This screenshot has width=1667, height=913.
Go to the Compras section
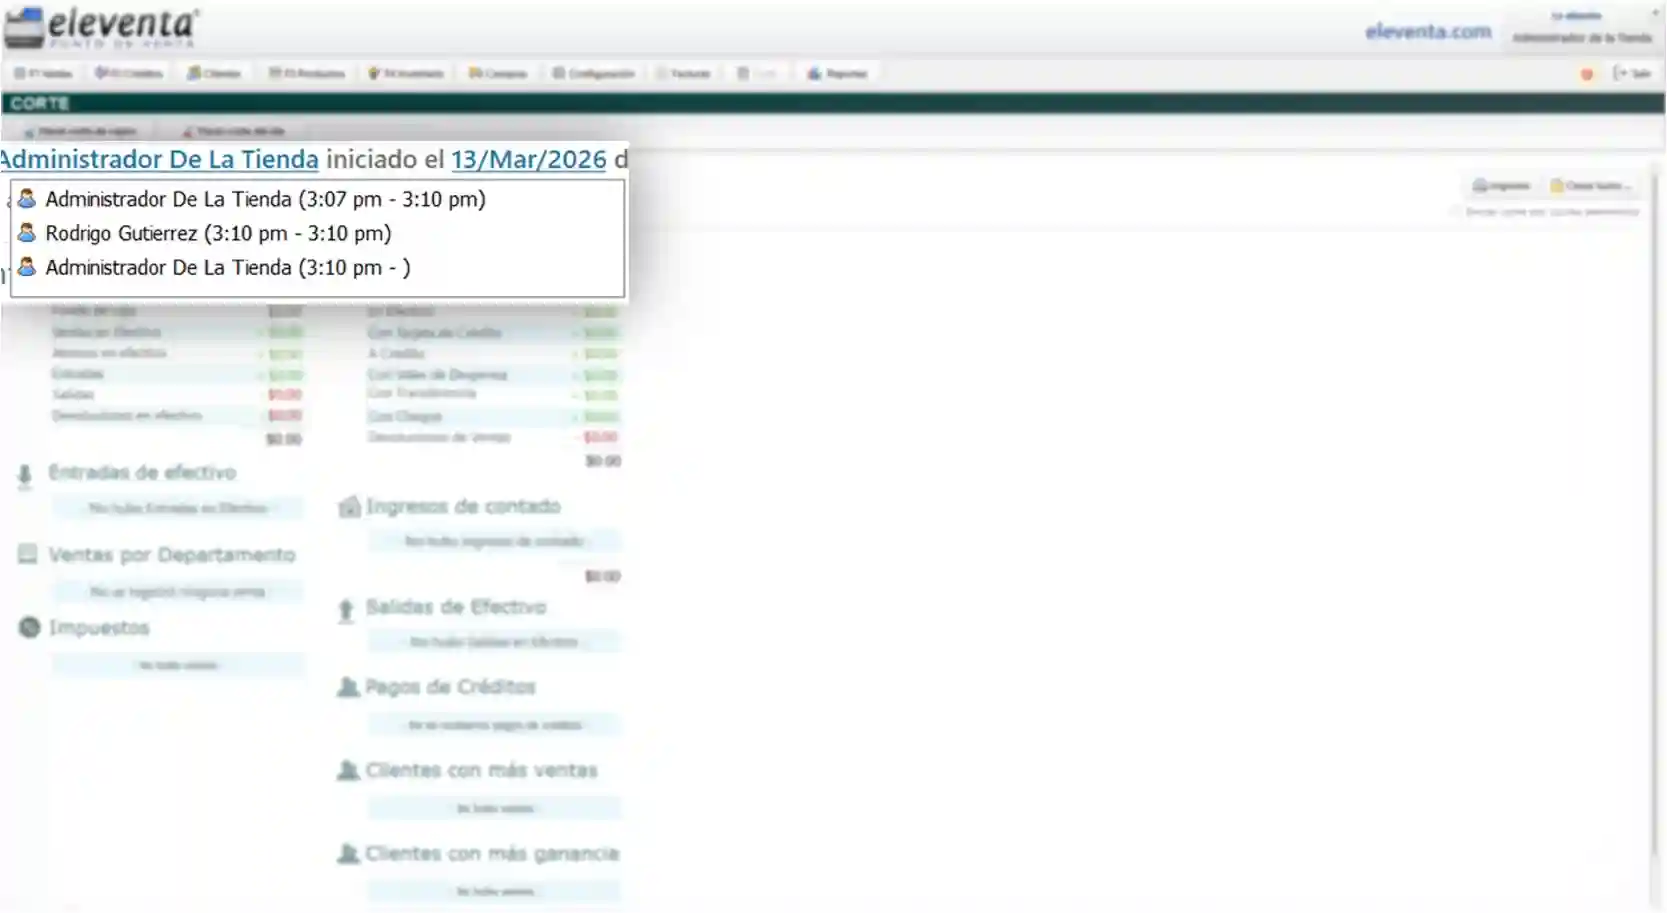pos(497,73)
